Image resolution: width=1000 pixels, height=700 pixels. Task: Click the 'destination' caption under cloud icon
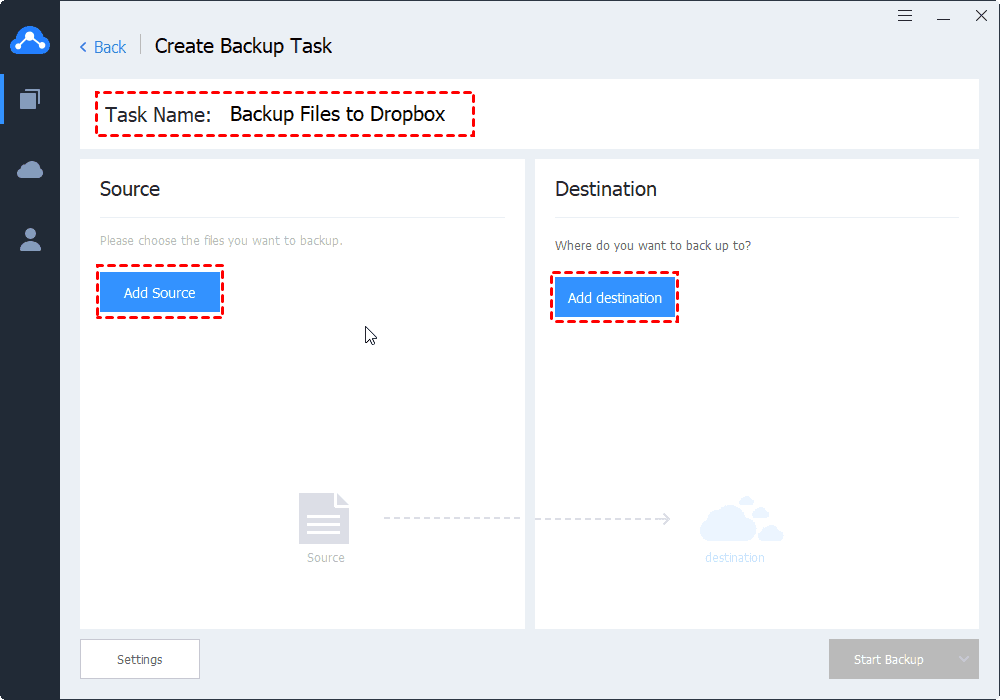tap(735, 558)
